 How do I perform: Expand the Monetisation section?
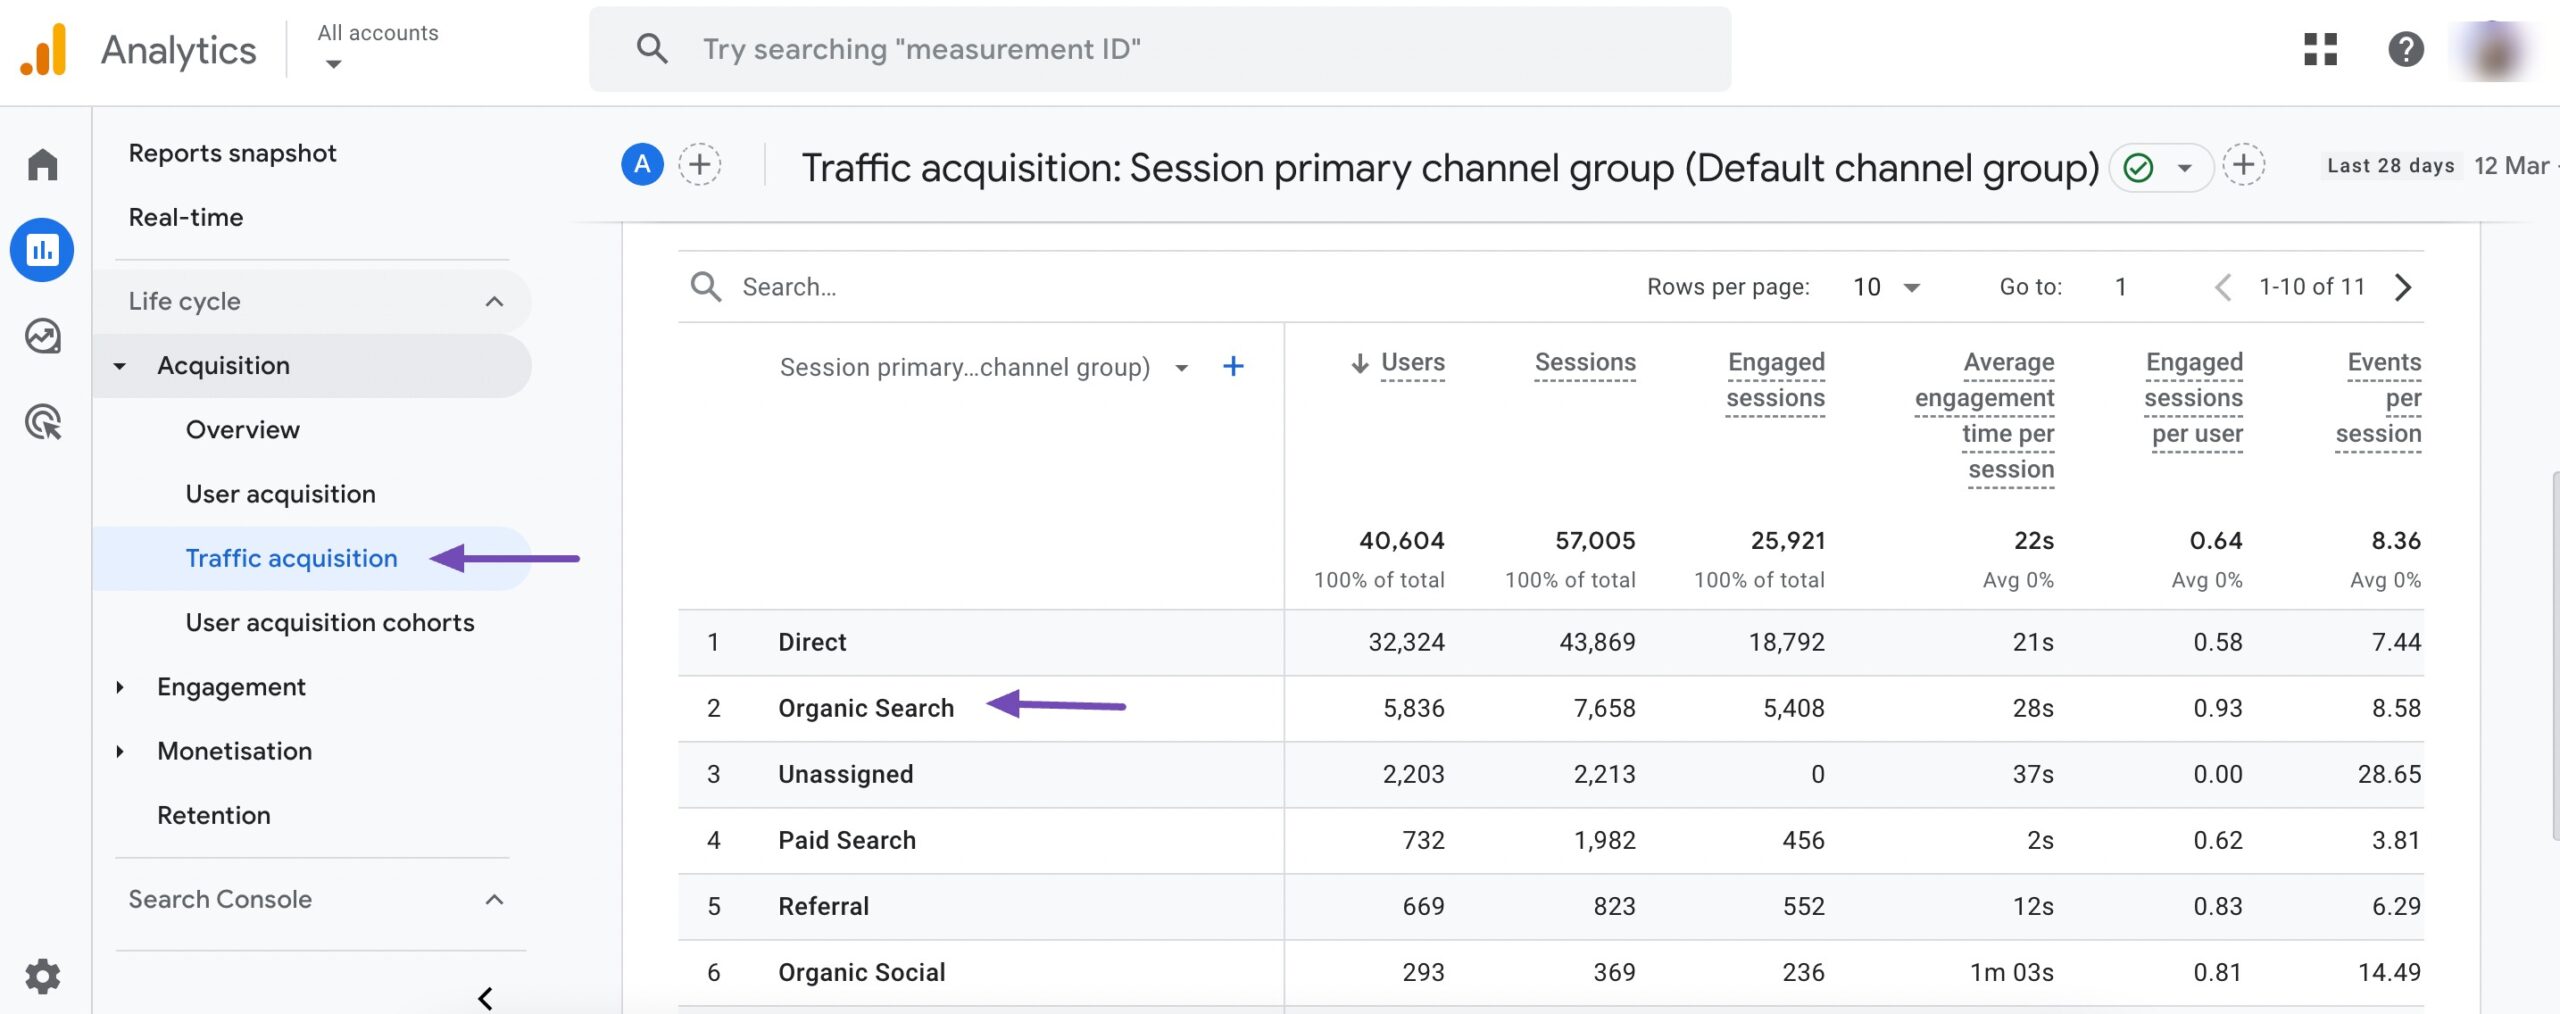coord(119,751)
